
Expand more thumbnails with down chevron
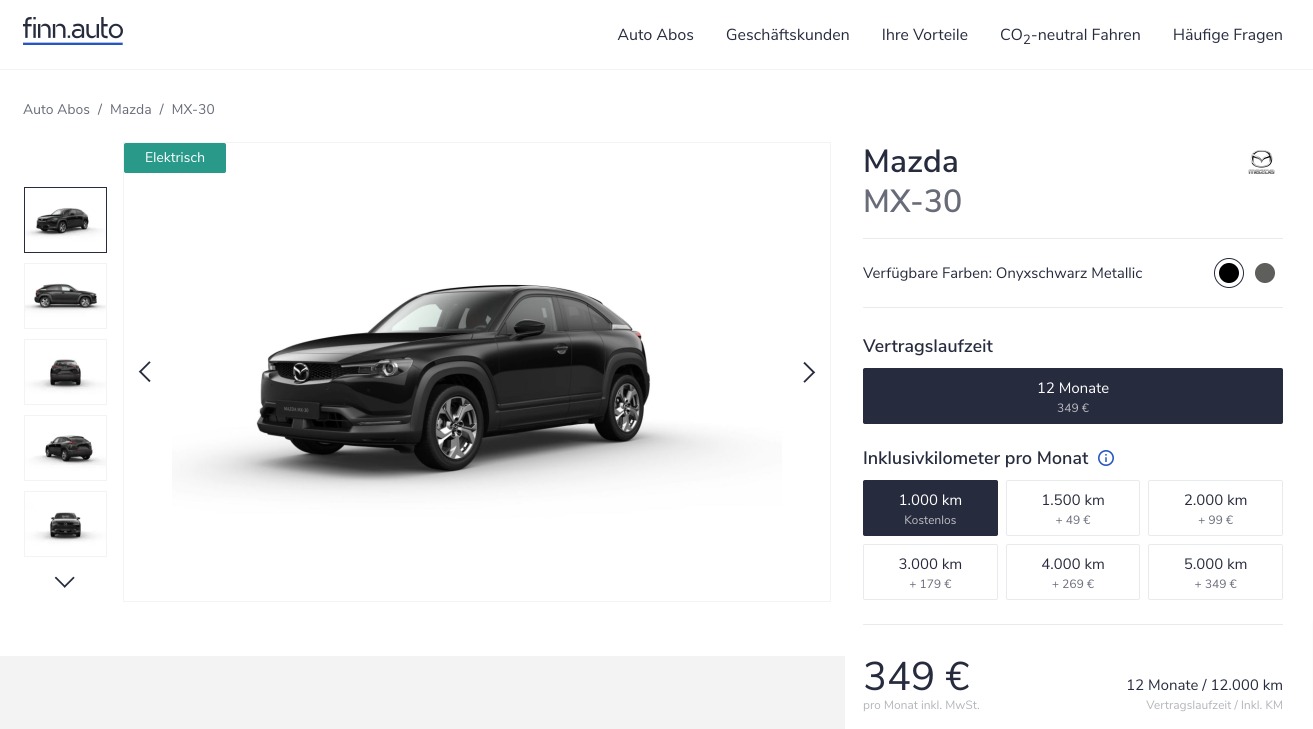[x=65, y=582]
